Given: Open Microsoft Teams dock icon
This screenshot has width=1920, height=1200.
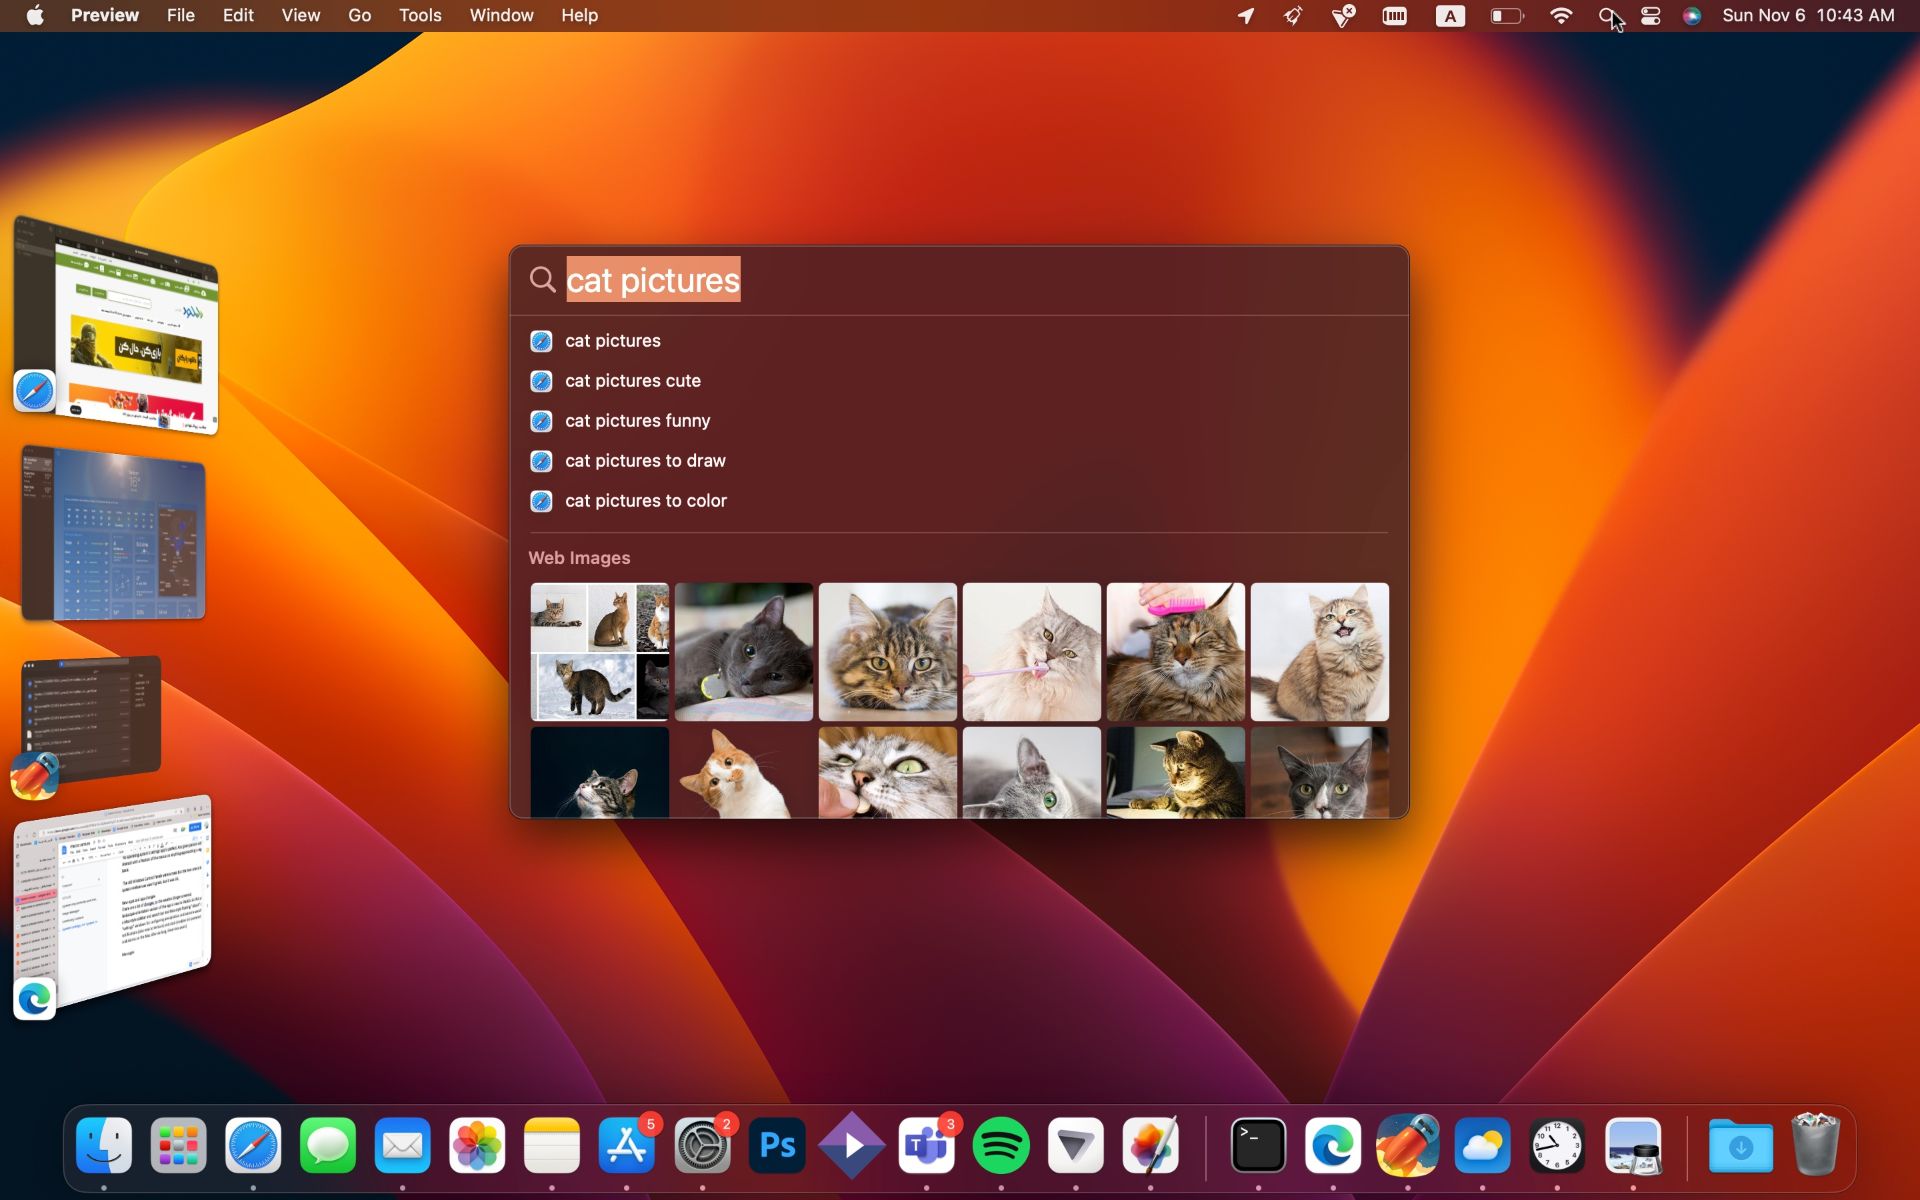Looking at the screenshot, I should click(926, 1146).
